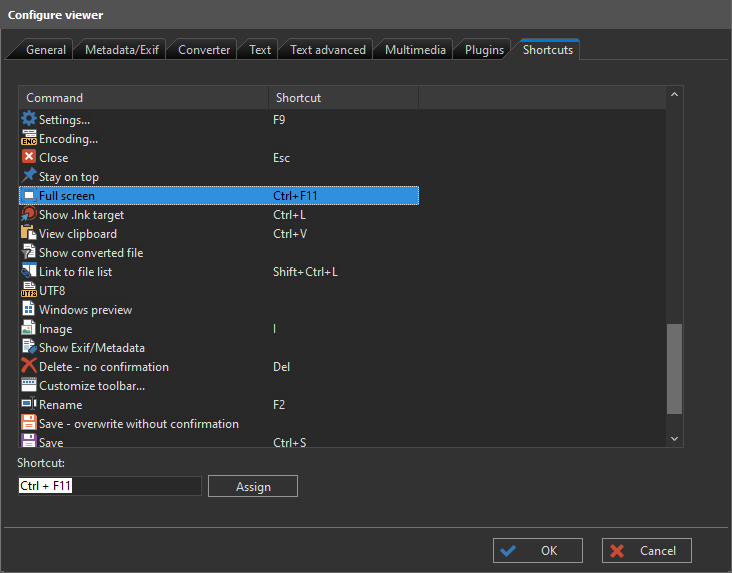This screenshot has width=732, height=573.
Task: Confirm with the OK button
Action: pos(537,550)
